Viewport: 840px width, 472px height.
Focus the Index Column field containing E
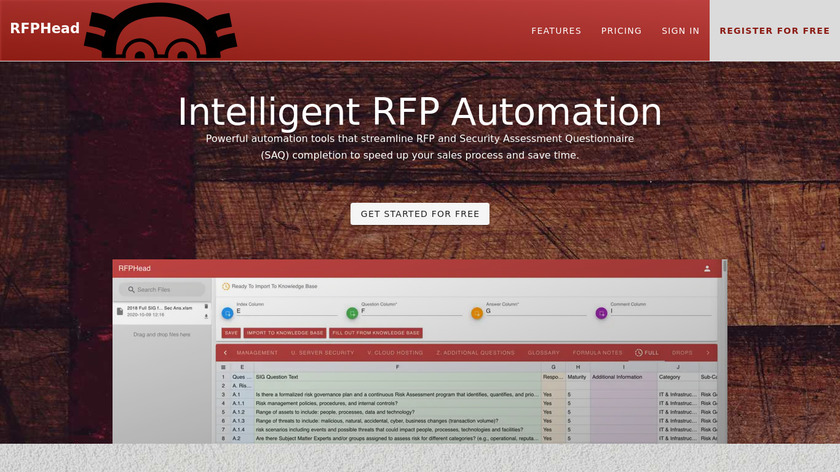click(x=287, y=311)
